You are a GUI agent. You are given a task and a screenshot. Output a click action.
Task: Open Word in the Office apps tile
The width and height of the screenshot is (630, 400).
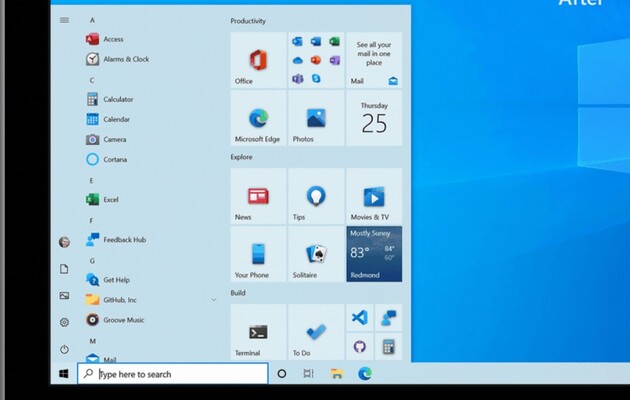(x=316, y=41)
